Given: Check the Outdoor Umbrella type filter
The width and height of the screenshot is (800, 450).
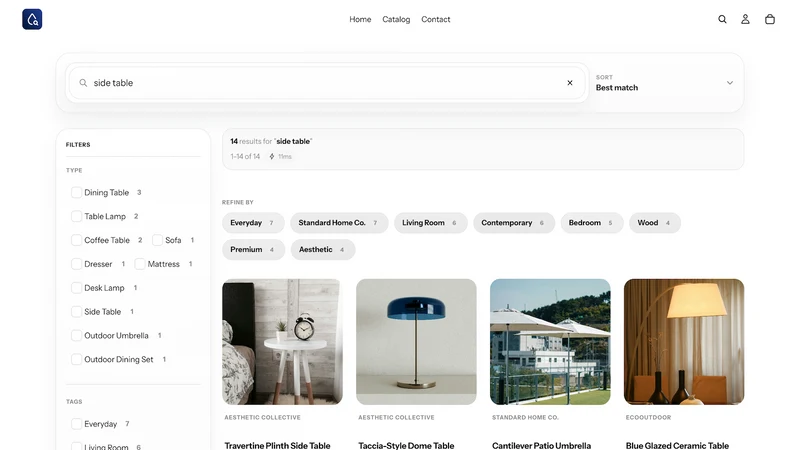Looking at the screenshot, I should [x=77, y=335].
